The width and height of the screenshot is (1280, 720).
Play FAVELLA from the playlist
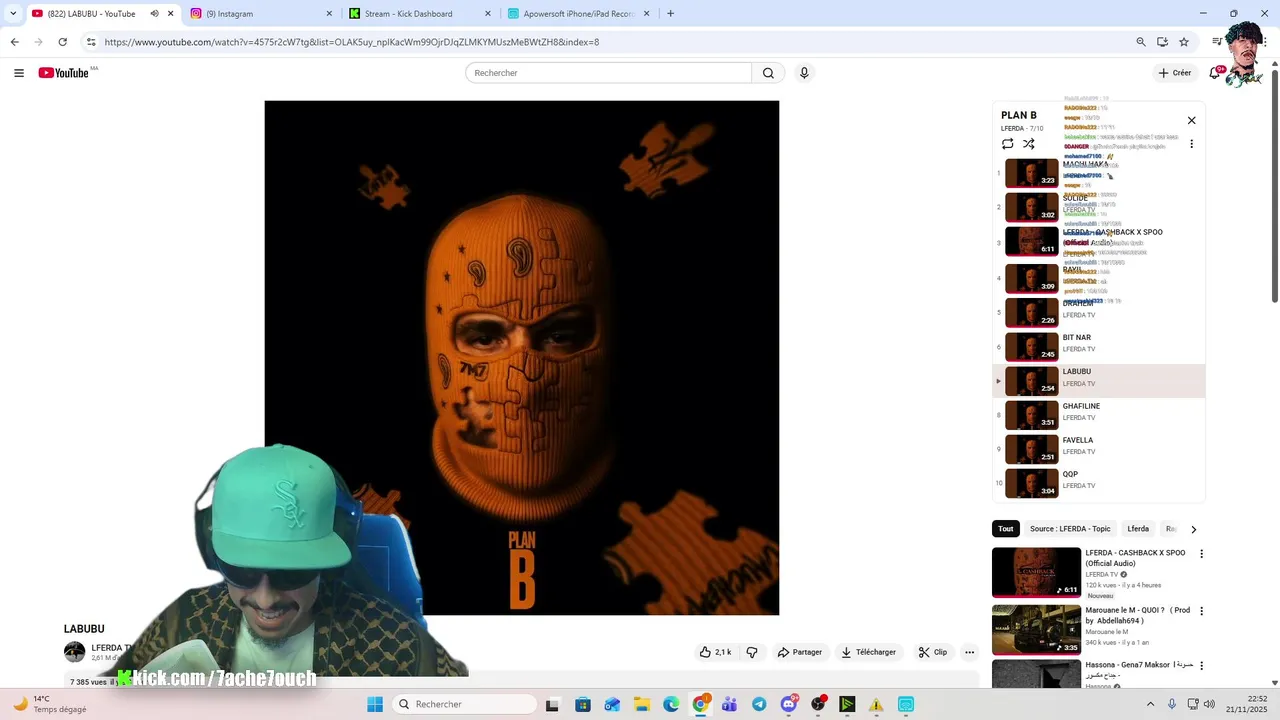pos(1099,449)
